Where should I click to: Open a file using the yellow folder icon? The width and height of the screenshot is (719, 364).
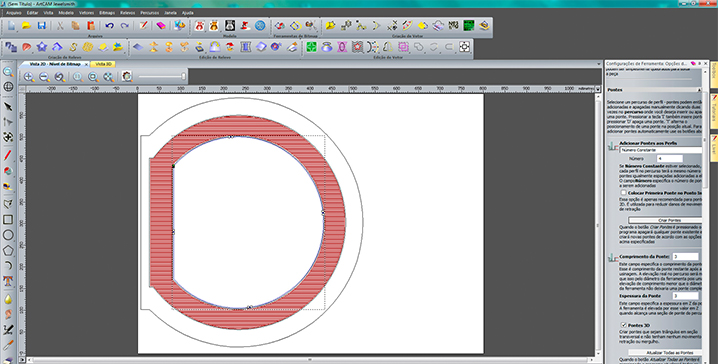[x=26, y=26]
